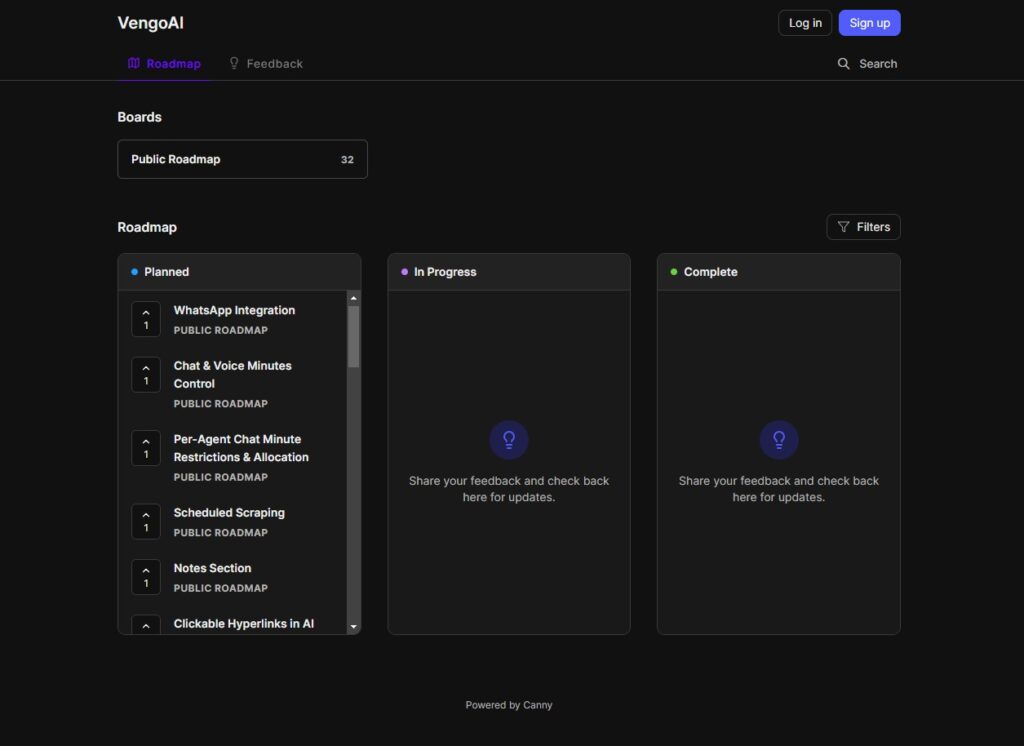The image size is (1024, 746).
Task: Upvote the Scheduled Scraping post
Action: (146, 520)
